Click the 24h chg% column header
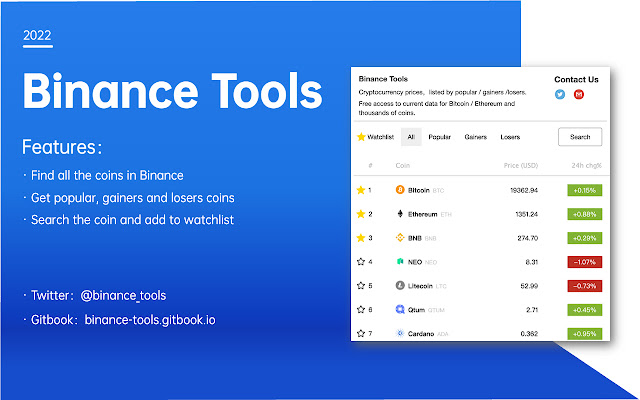The image size is (640, 400). (587, 165)
